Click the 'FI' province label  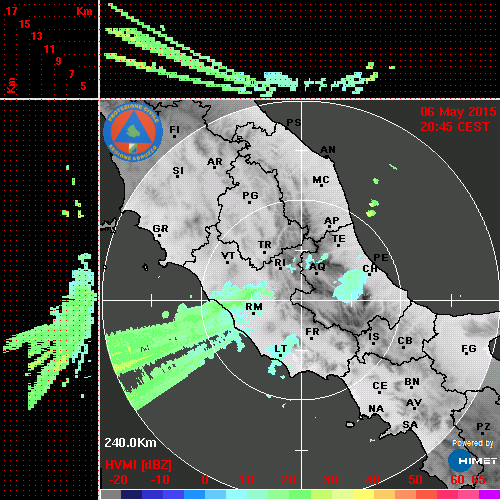click(x=175, y=129)
